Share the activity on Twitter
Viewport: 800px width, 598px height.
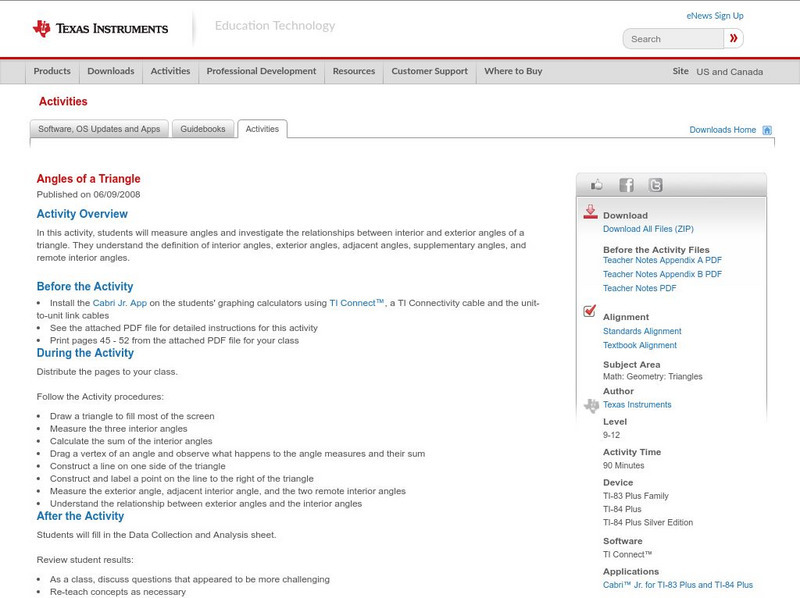655,185
